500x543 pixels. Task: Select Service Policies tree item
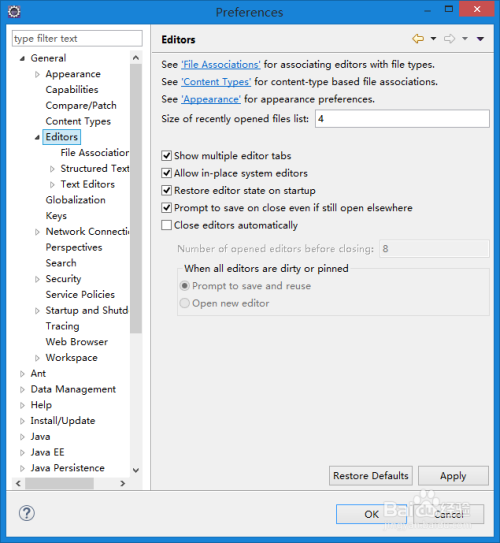[x=80, y=294]
